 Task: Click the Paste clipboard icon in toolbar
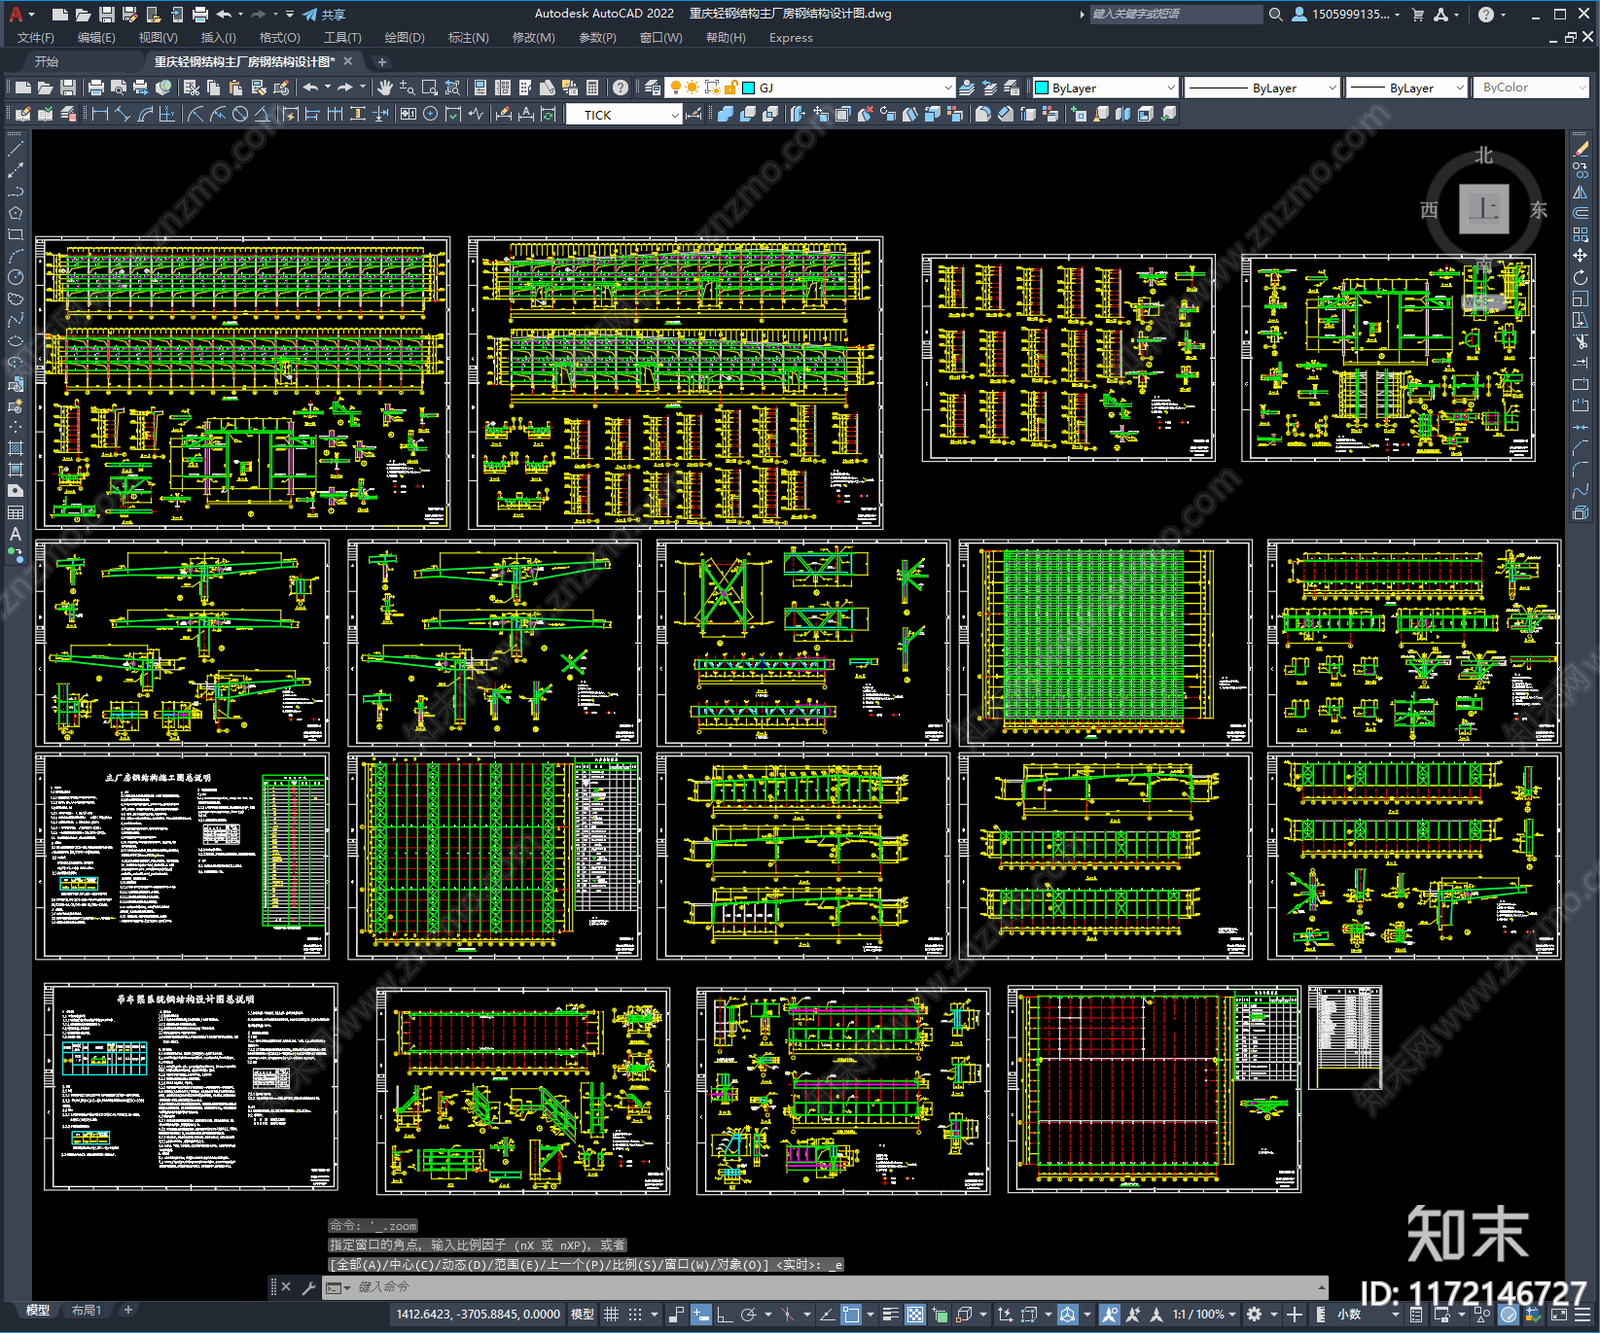(x=236, y=88)
